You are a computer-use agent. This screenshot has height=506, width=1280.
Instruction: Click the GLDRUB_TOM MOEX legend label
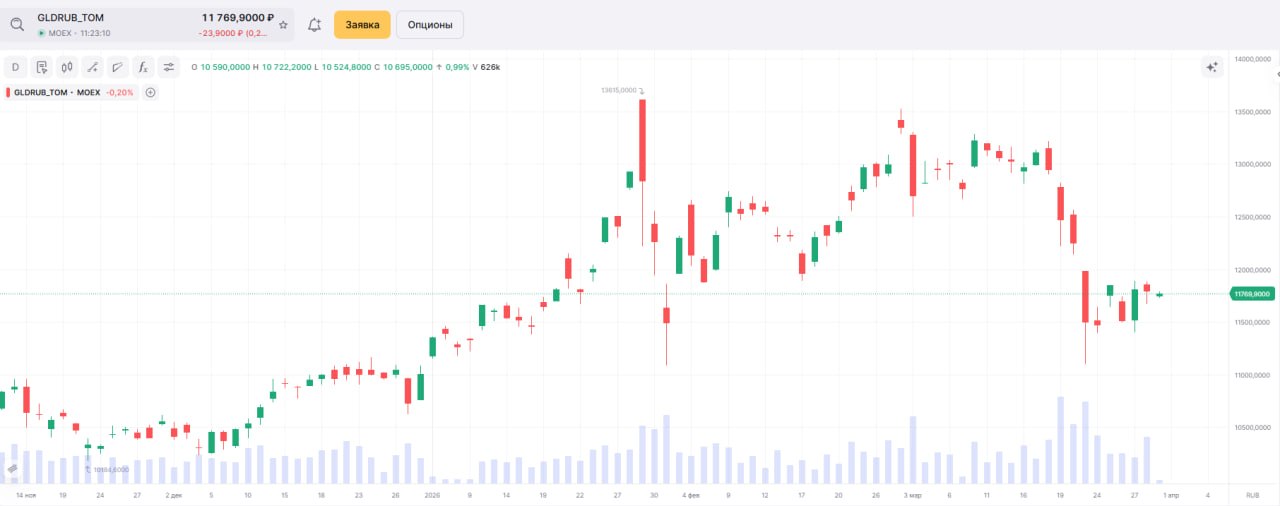pyautogui.click(x=56, y=92)
